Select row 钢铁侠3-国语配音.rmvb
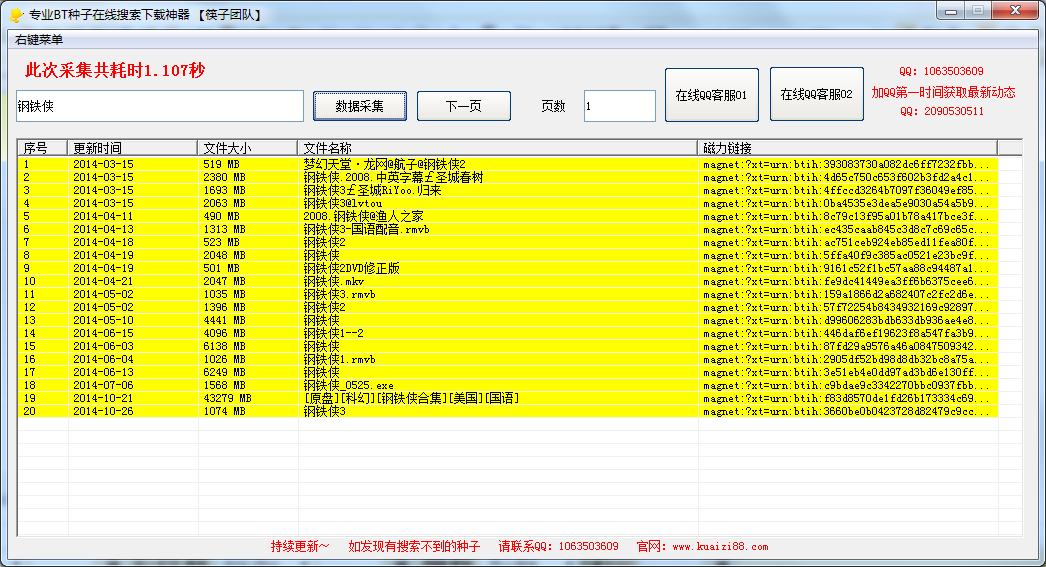Screen dimensions: 1046x567 click(508, 229)
